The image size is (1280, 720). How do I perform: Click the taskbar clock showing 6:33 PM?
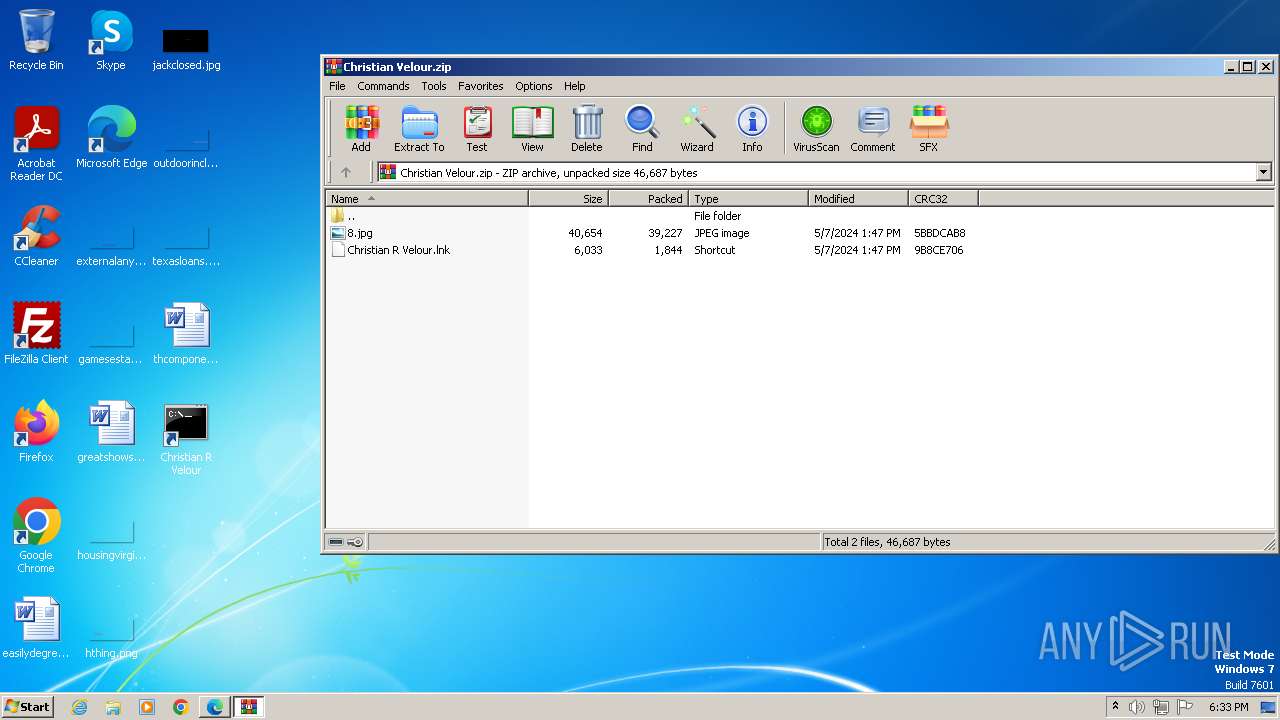[x=1228, y=707]
